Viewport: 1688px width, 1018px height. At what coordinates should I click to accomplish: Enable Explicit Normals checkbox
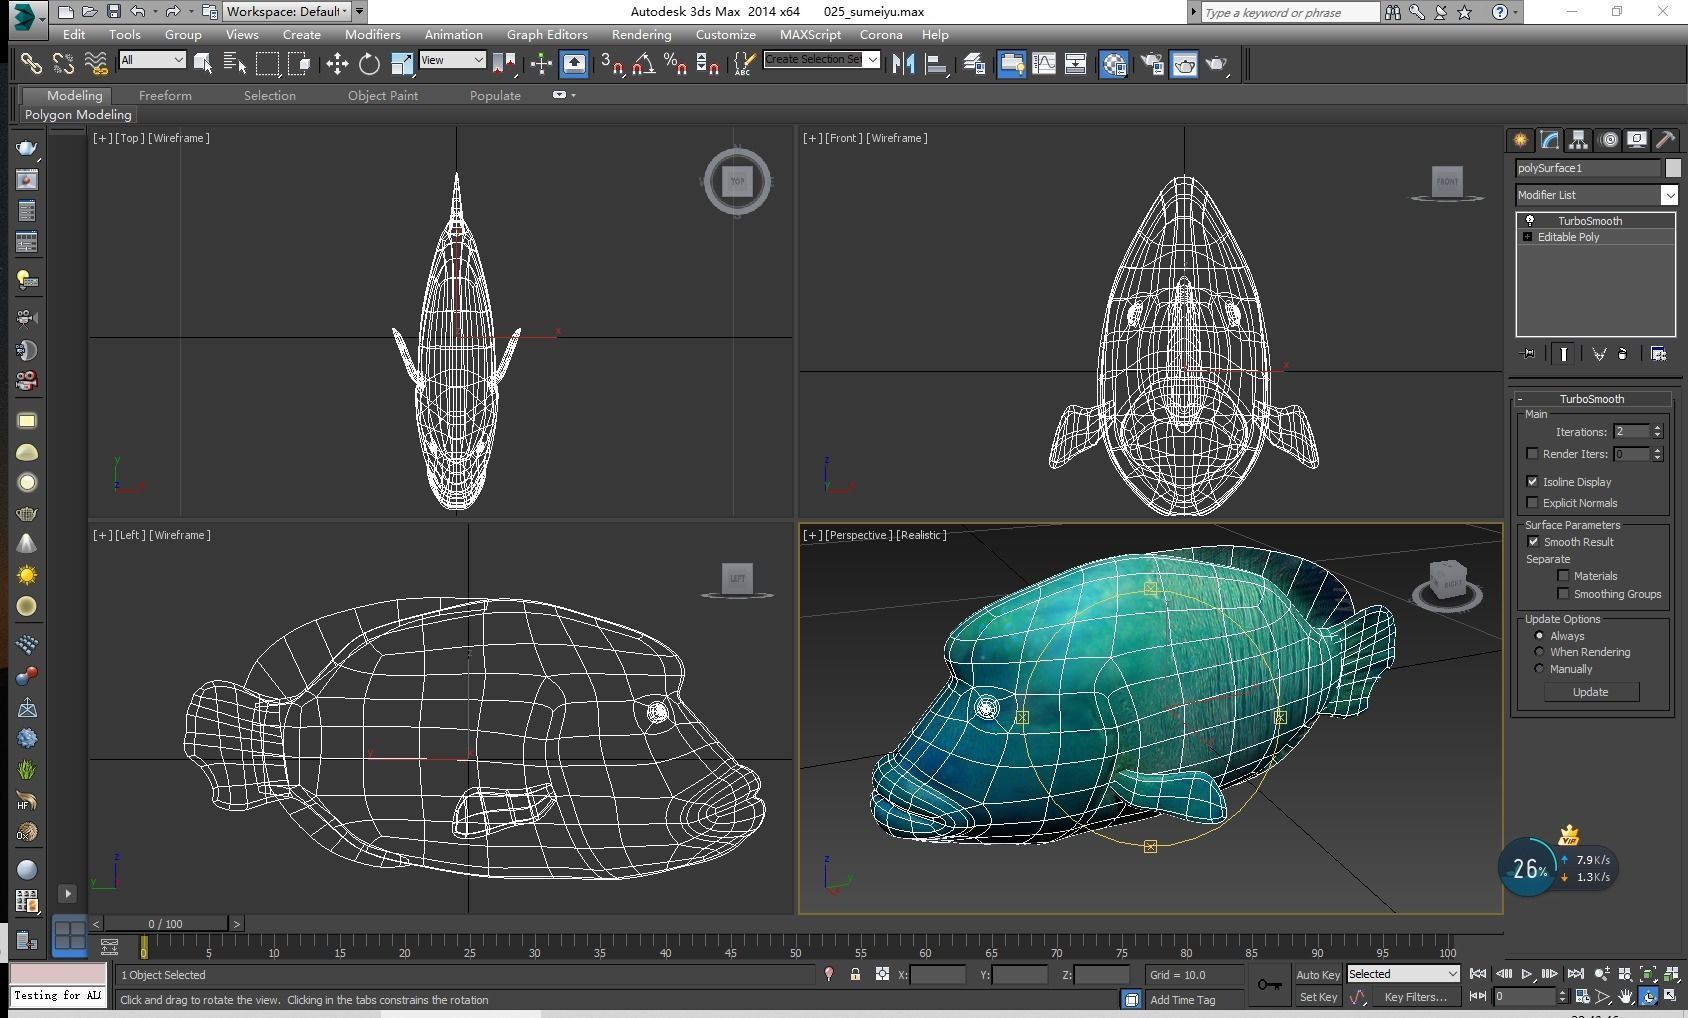pos(1532,503)
